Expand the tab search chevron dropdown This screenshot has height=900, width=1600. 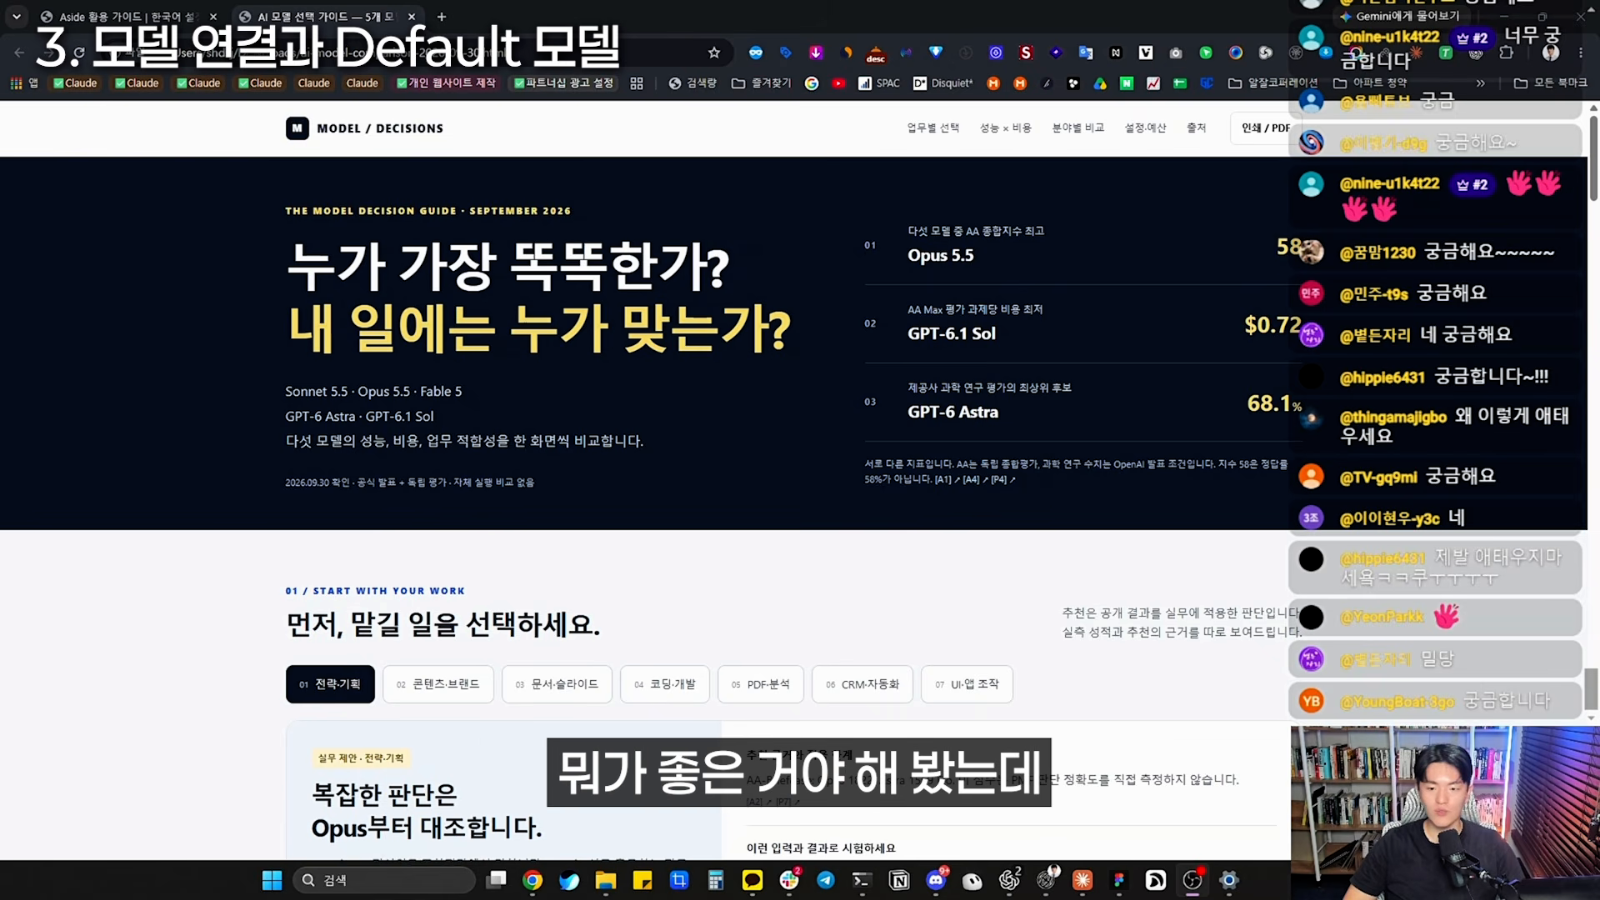[16, 16]
